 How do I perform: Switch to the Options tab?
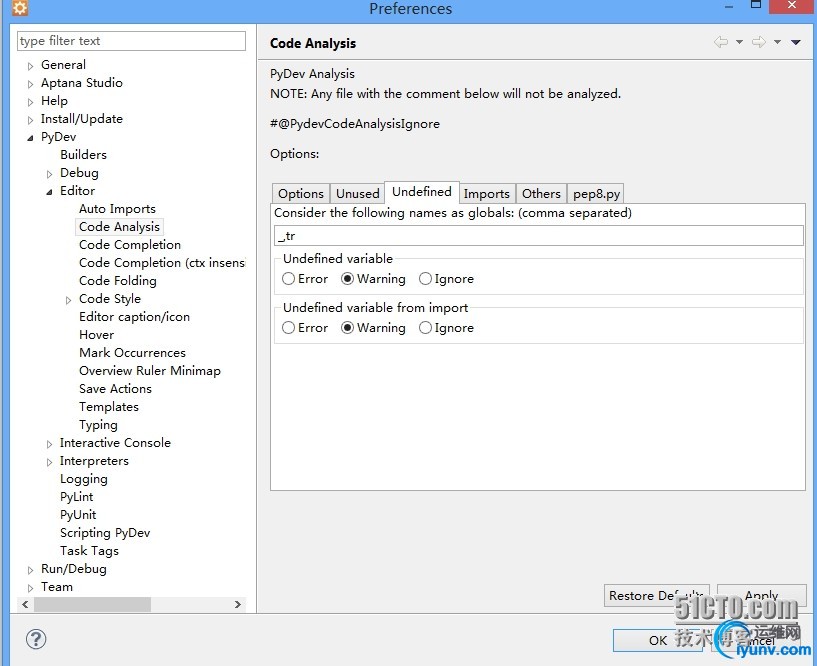coord(301,193)
